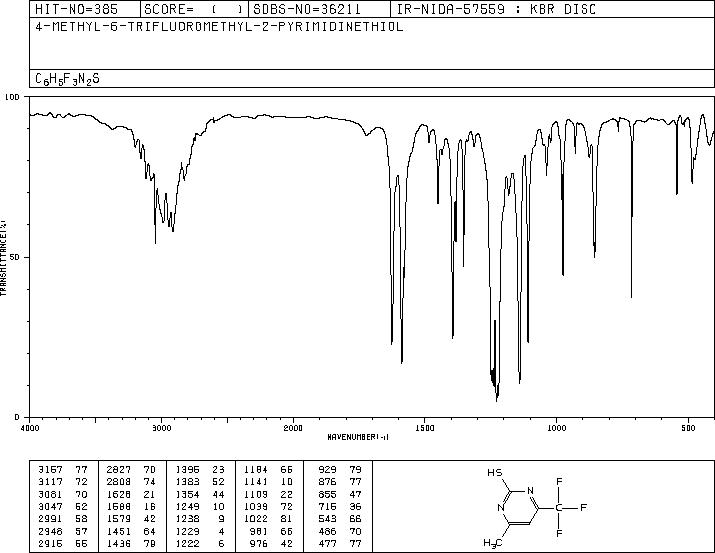This screenshot has width=715, height=553.
Task: Select the 1000 wavenumber axis label
Action: point(556,426)
